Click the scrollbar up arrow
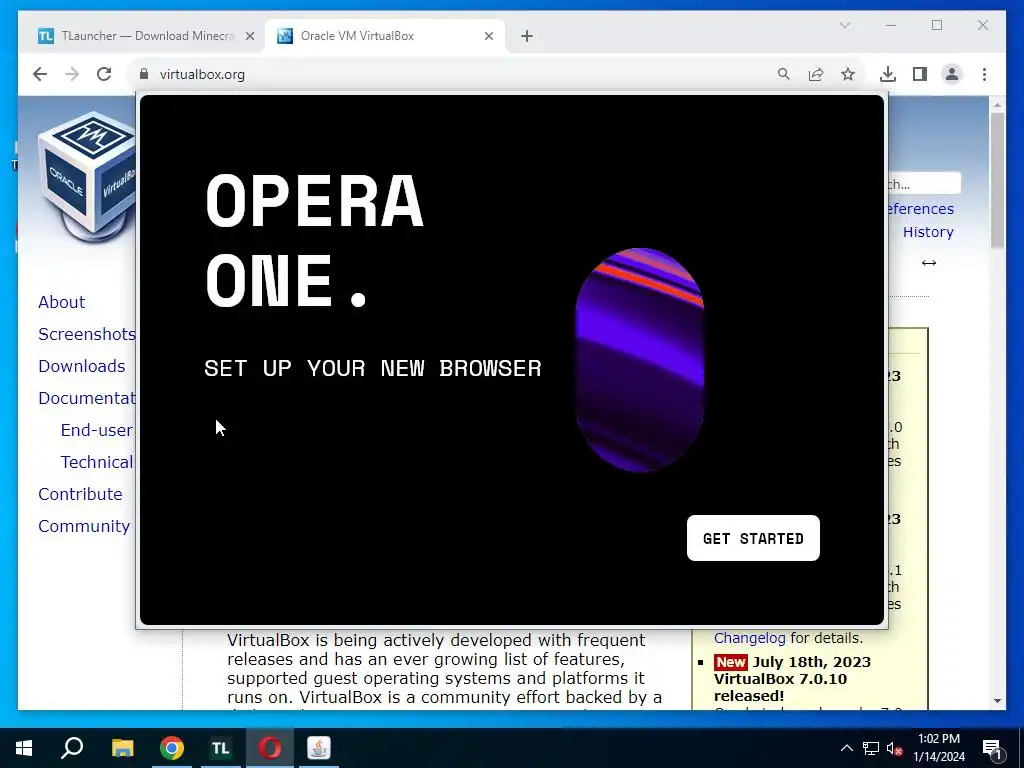 point(997,104)
